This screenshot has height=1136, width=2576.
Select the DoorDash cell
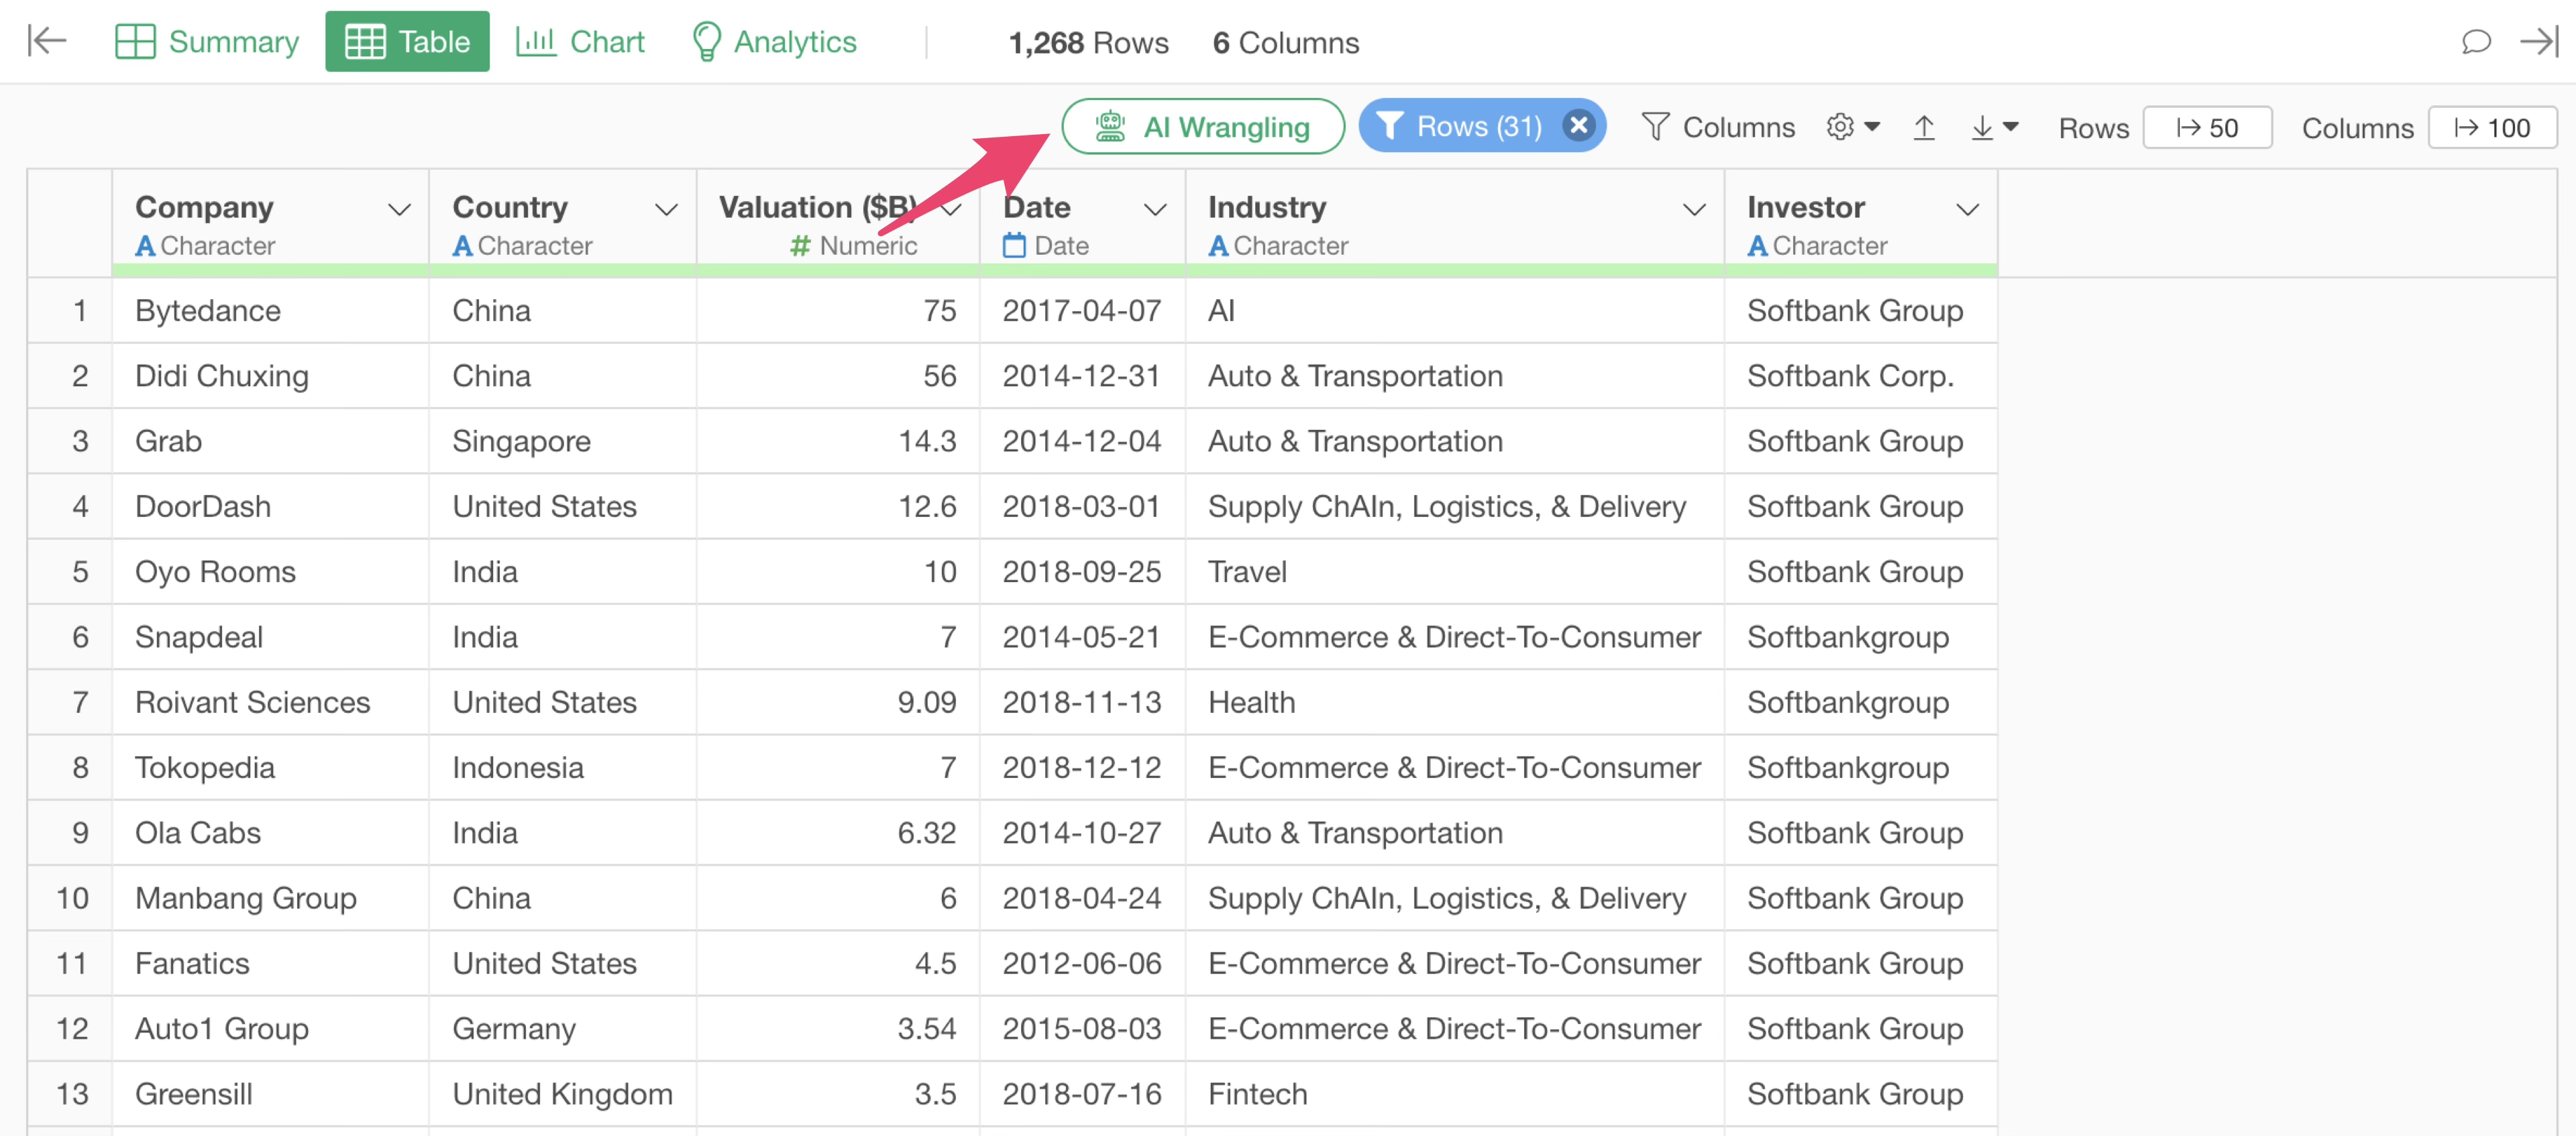(x=270, y=507)
